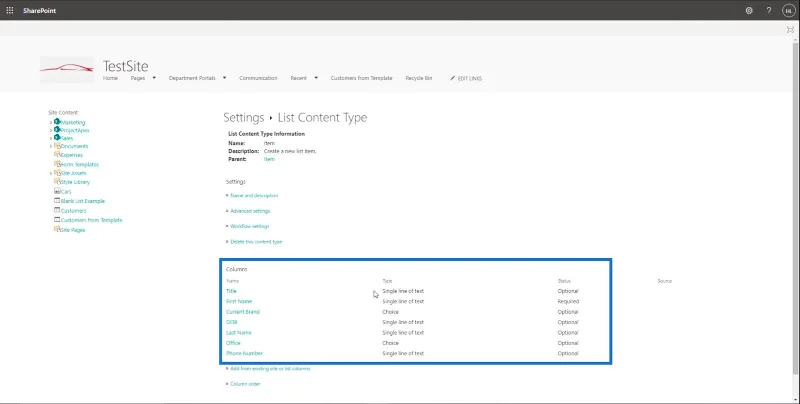Image resolution: width=800 pixels, height=404 pixels.
Task: Click the TestSite car logo
Action: [x=67, y=69]
